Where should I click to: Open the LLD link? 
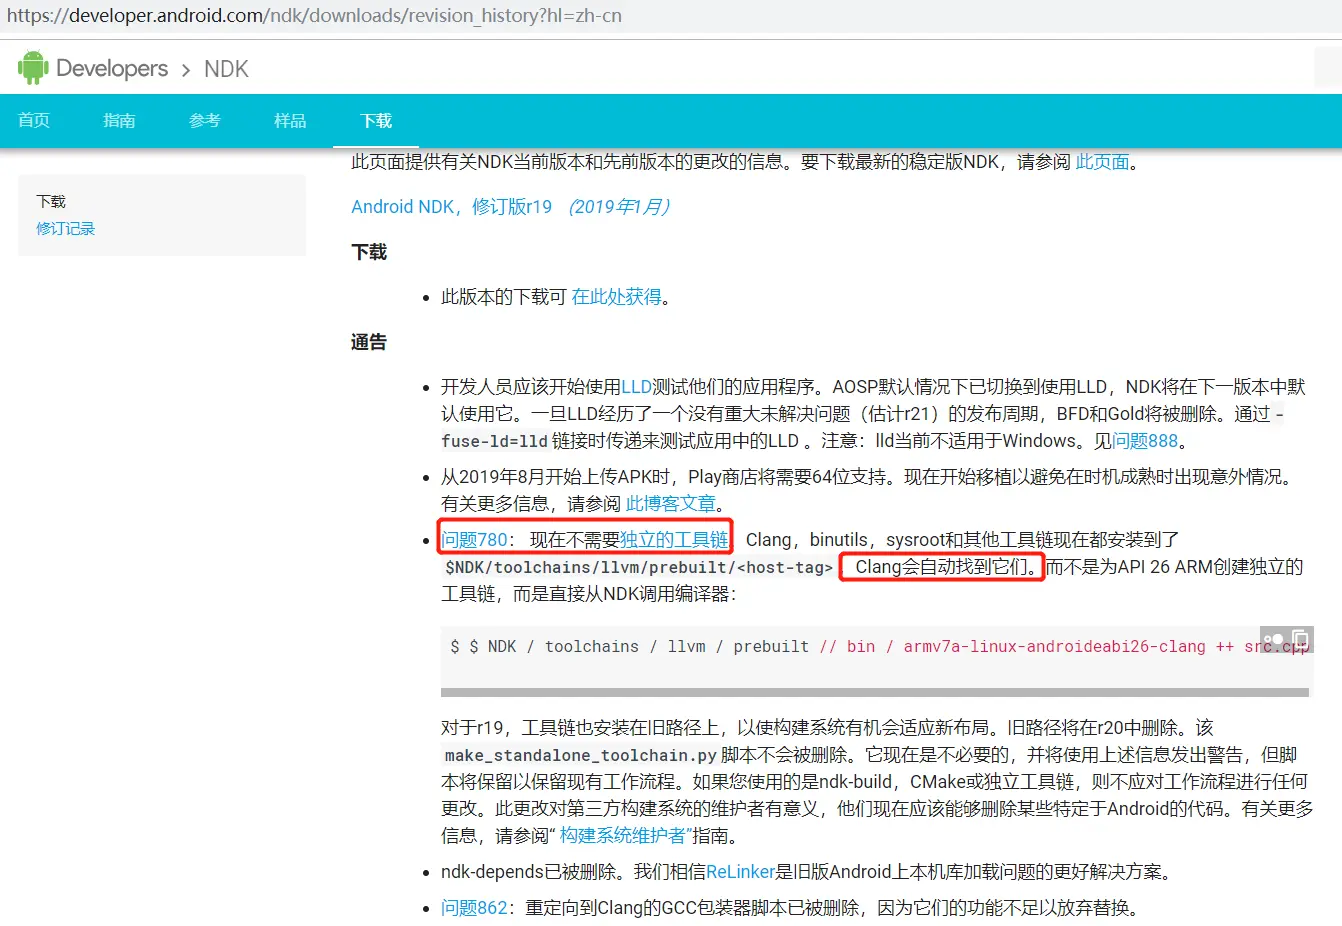click(636, 387)
